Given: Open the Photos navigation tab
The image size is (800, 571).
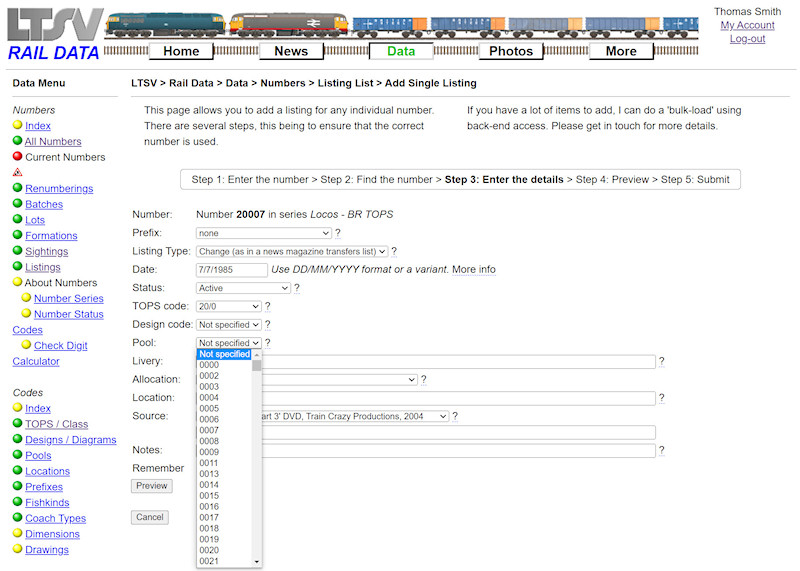Looking at the screenshot, I should tap(511, 51).
